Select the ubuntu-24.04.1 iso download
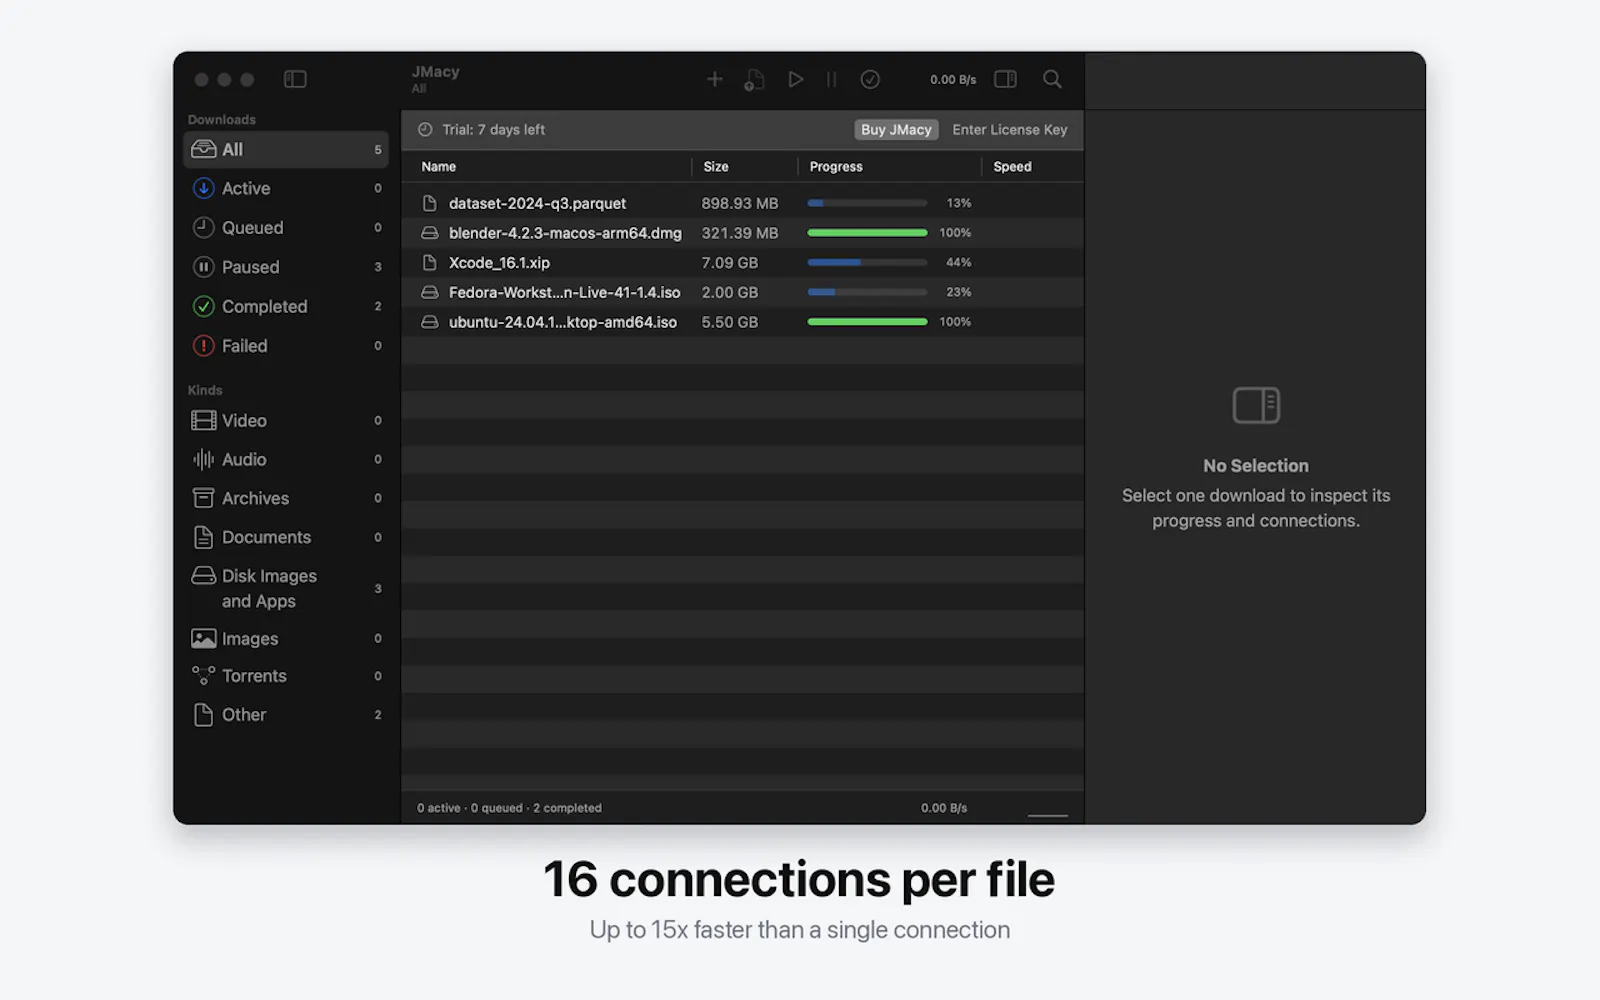Image resolution: width=1600 pixels, height=1000 pixels. point(743,322)
